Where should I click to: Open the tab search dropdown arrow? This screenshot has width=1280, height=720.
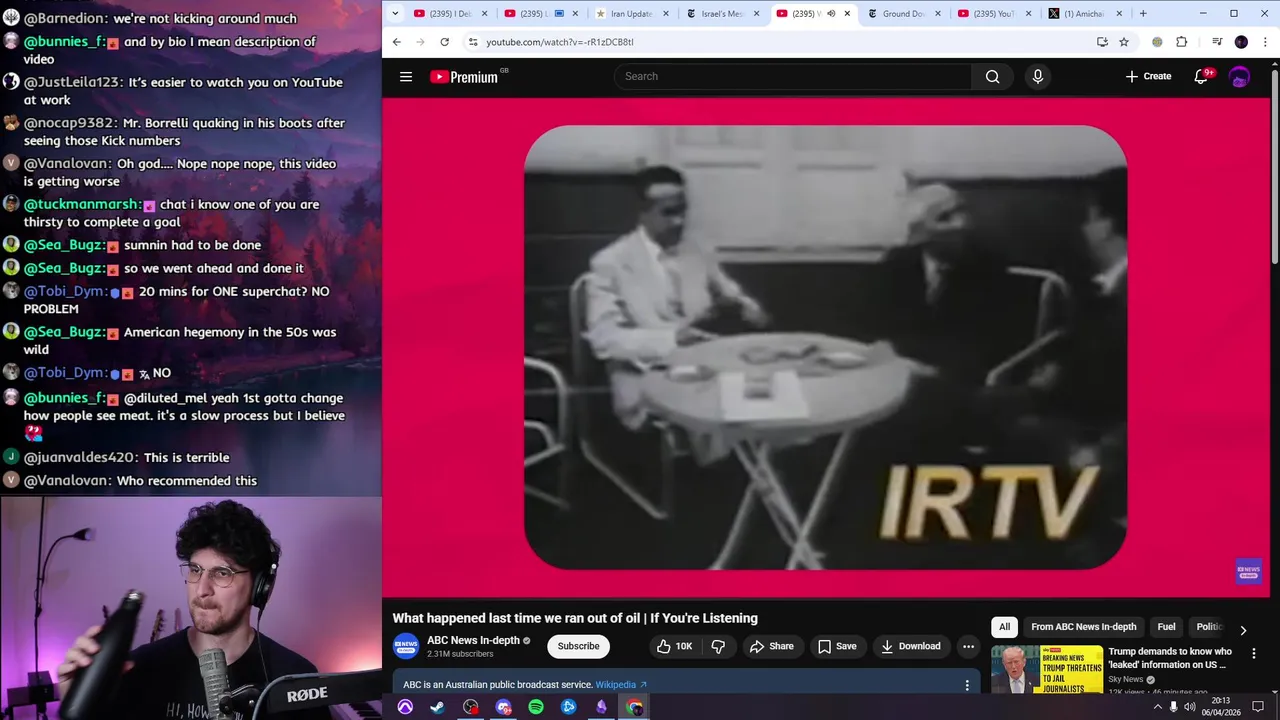395,14
